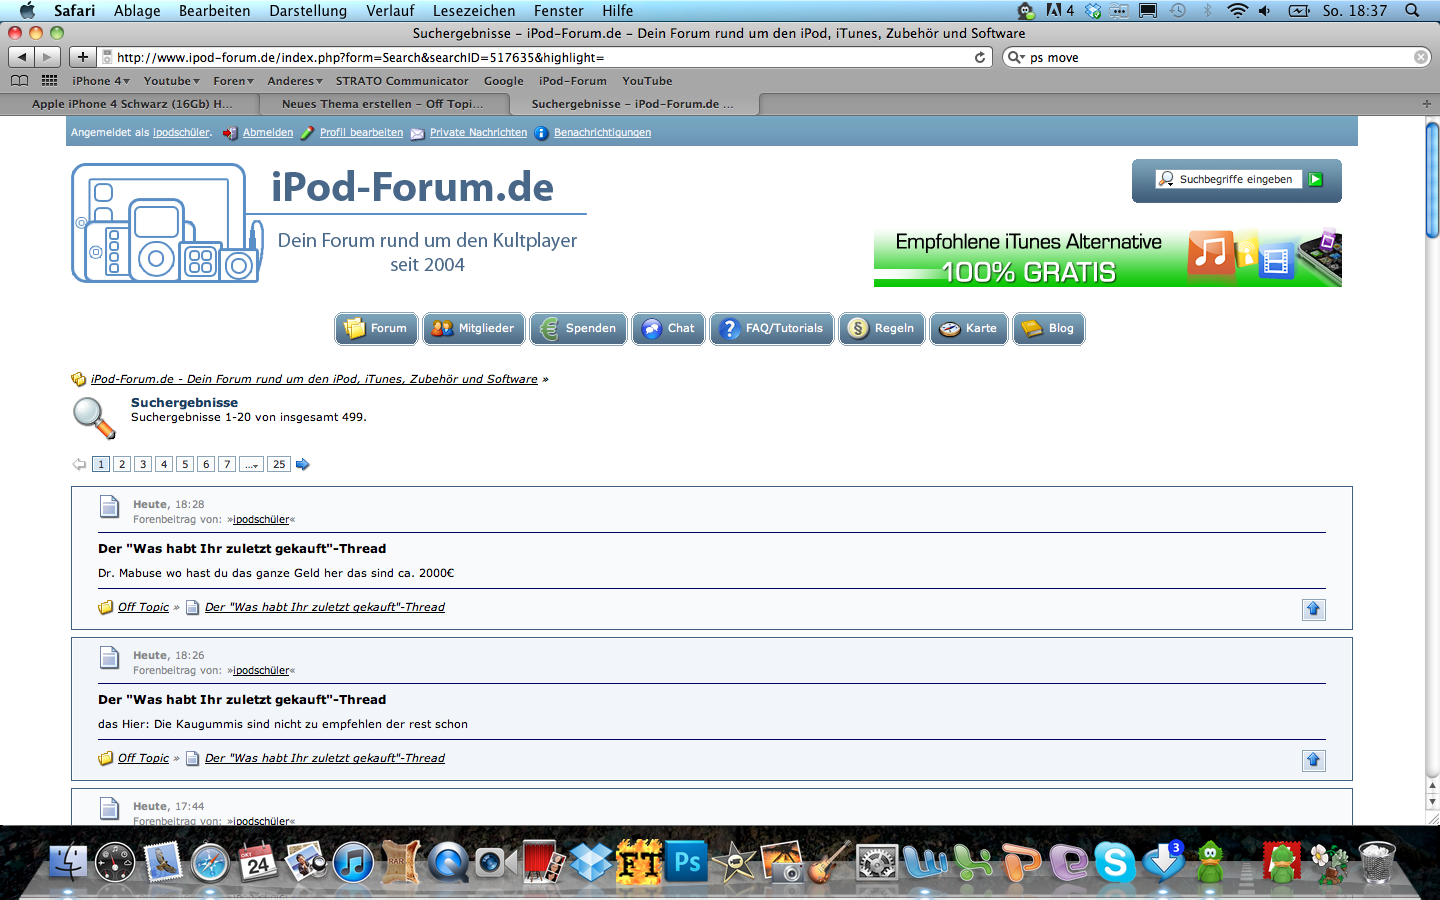Go to results page 2

[122, 464]
